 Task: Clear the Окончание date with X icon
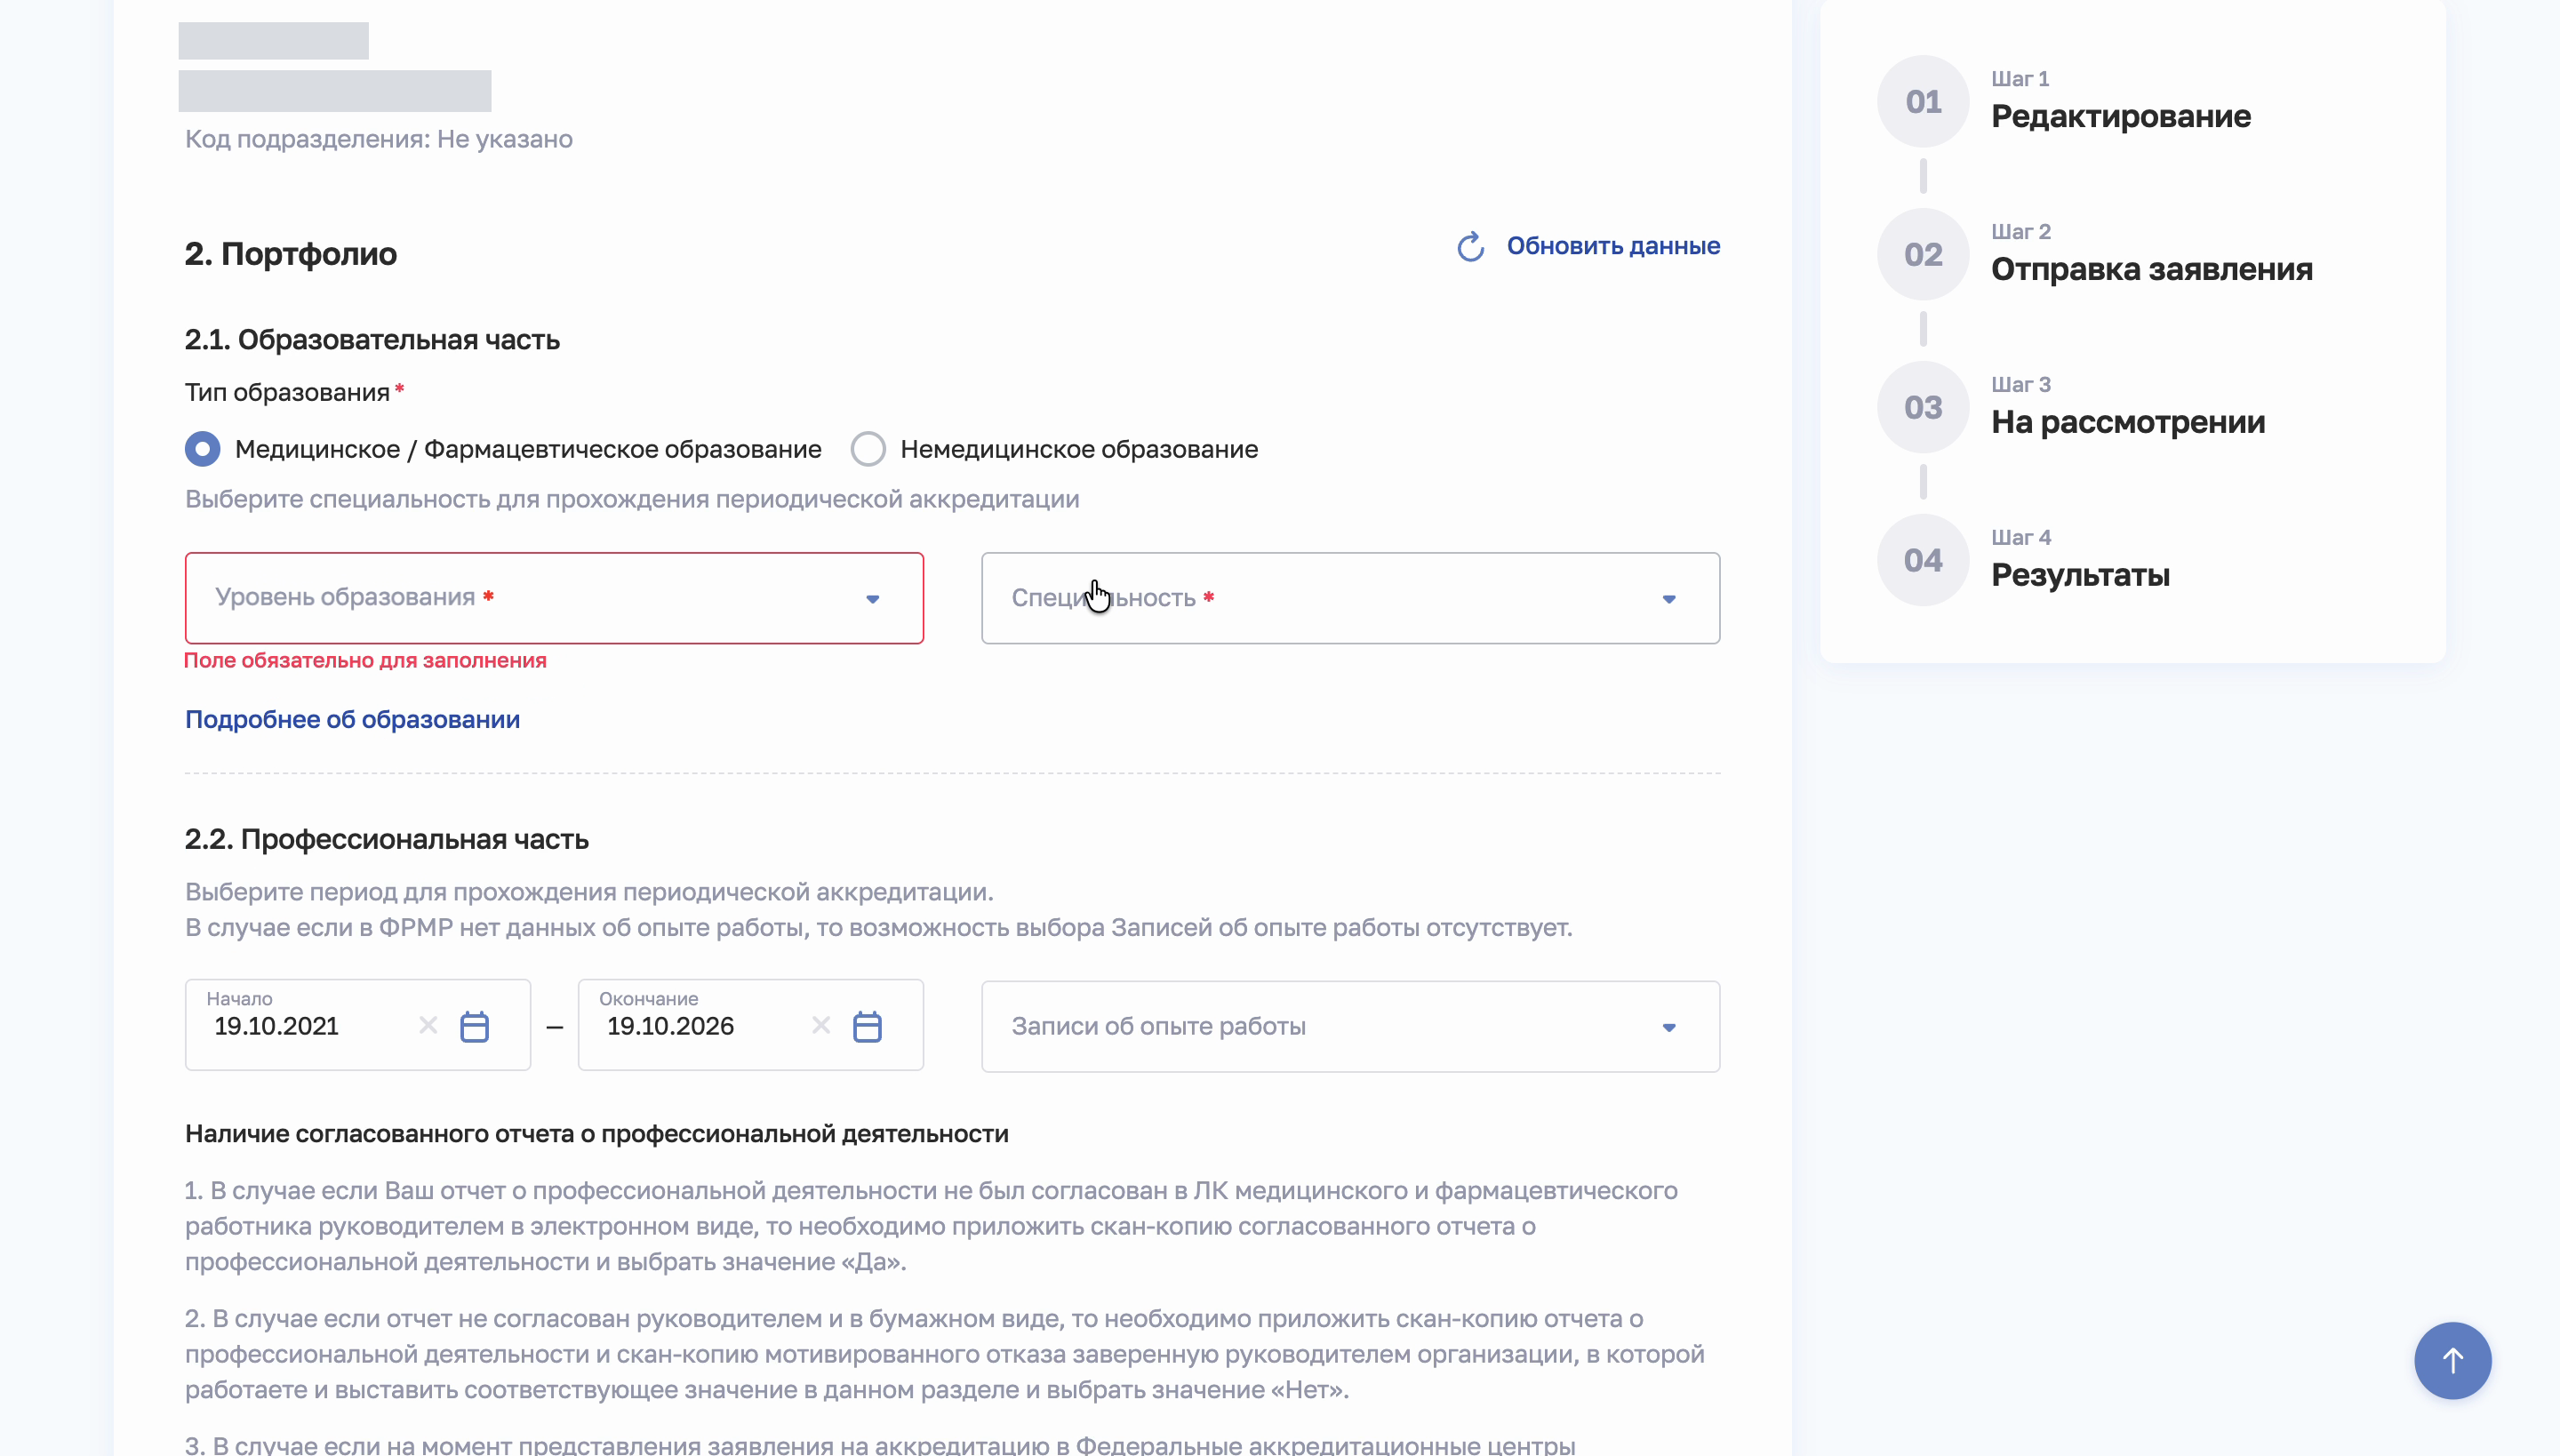pos(821,1025)
